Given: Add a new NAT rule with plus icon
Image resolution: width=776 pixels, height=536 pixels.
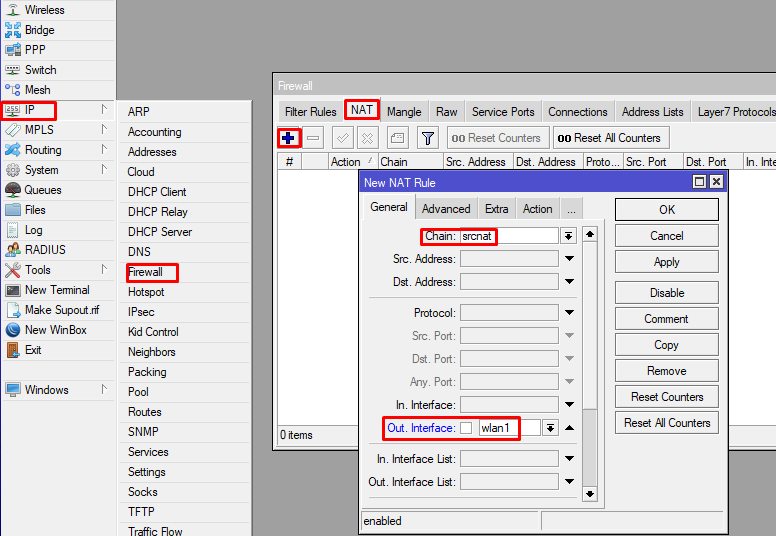Looking at the screenshot, I should point(289,138).
